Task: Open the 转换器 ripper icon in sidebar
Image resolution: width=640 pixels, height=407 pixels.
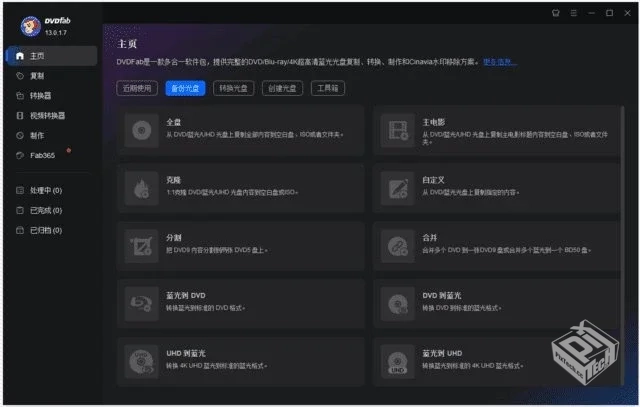Action: tap(20, 96)
